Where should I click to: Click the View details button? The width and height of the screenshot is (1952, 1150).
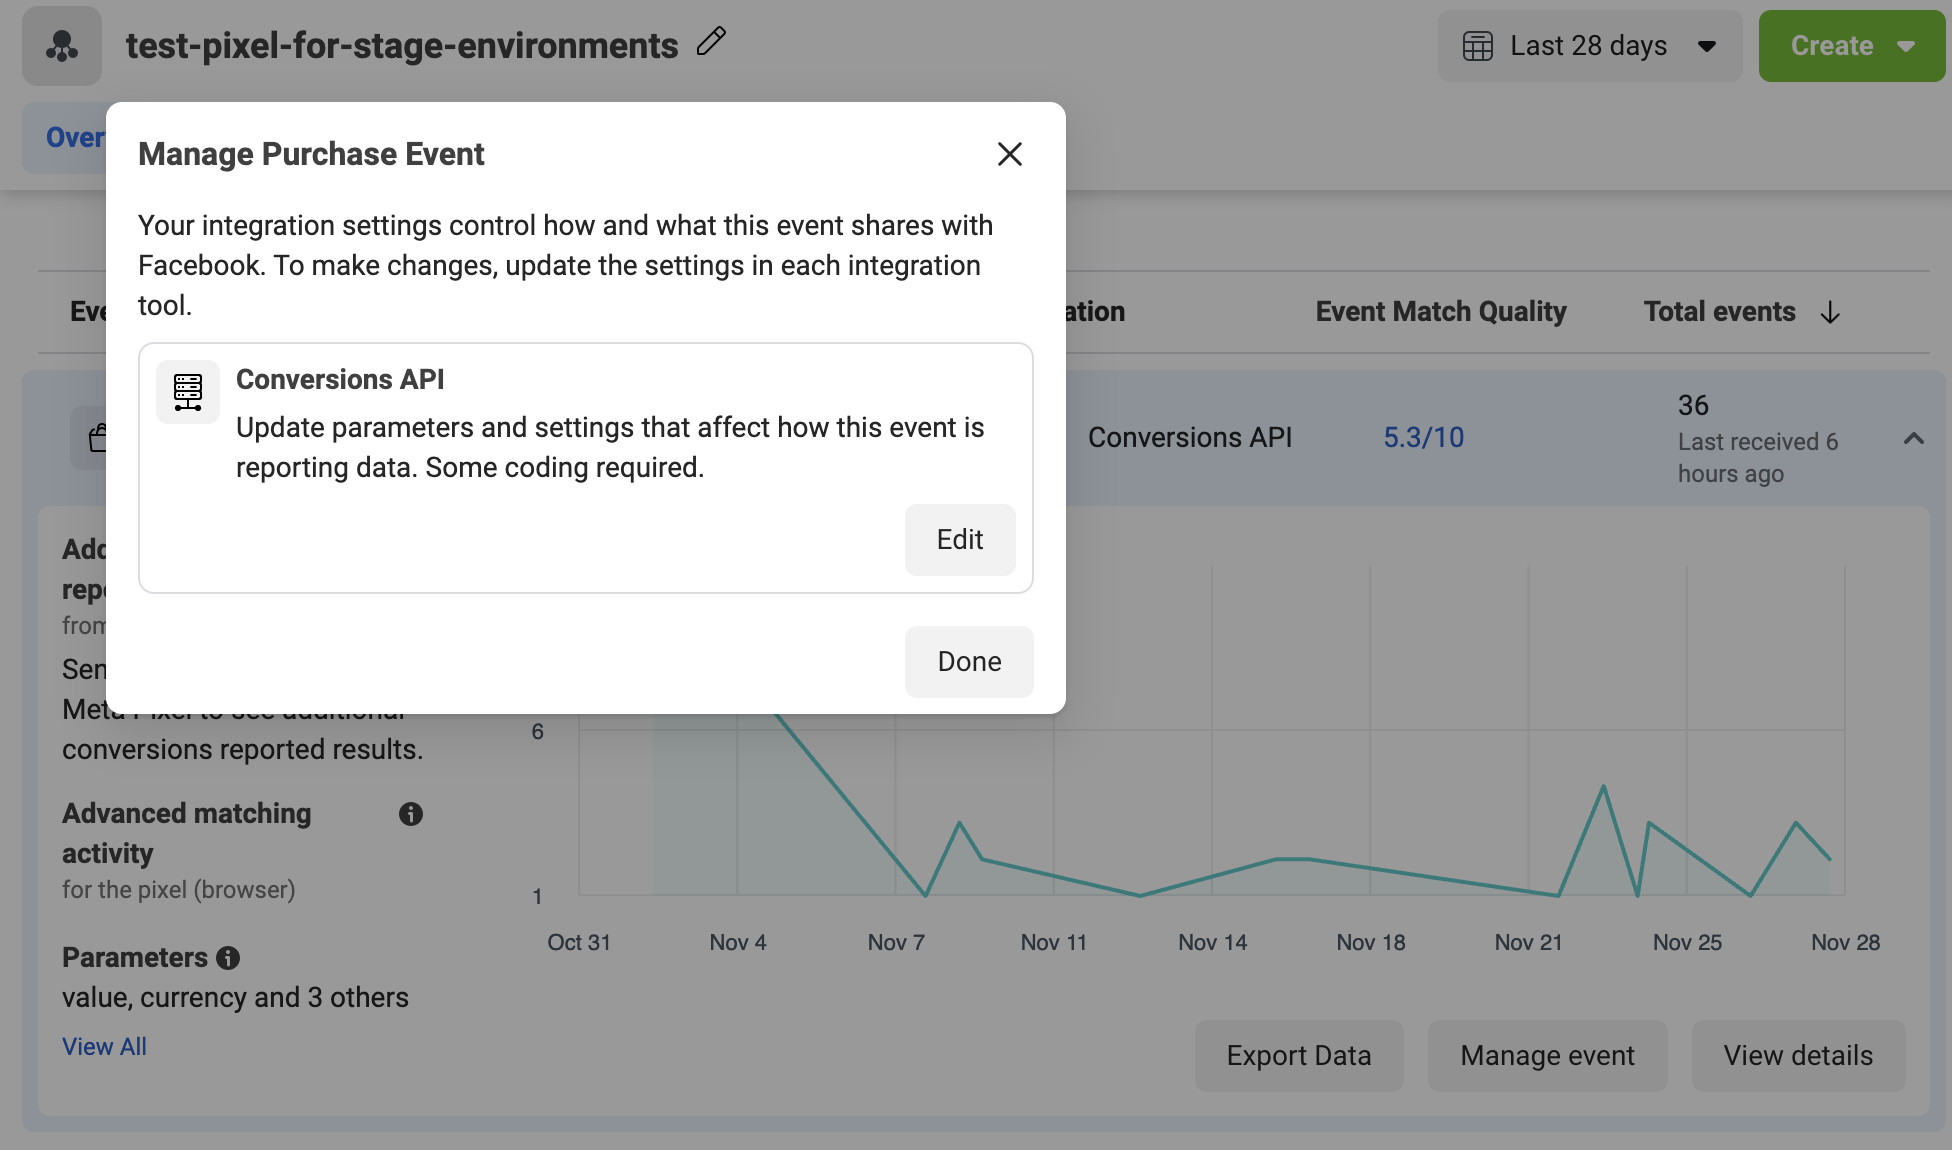coord(1798,1056)
